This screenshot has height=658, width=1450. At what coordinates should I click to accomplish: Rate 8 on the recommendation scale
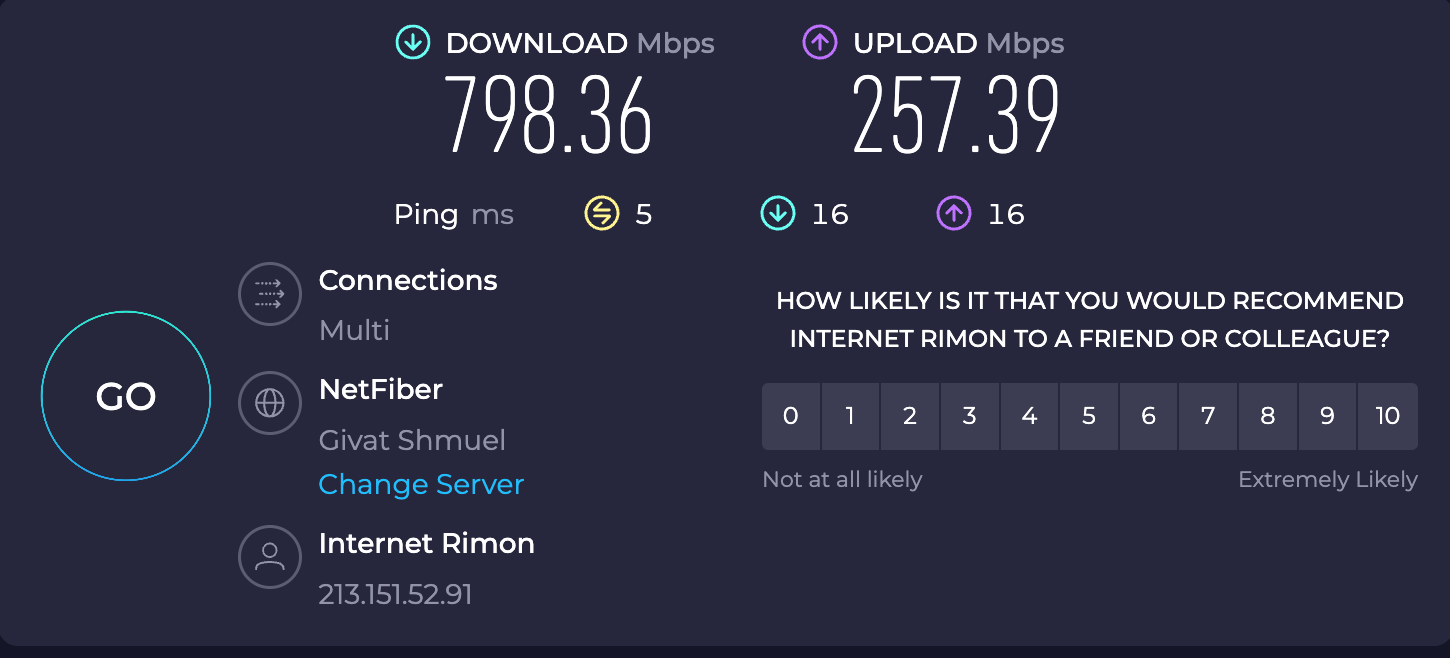tap(1268, 416)
